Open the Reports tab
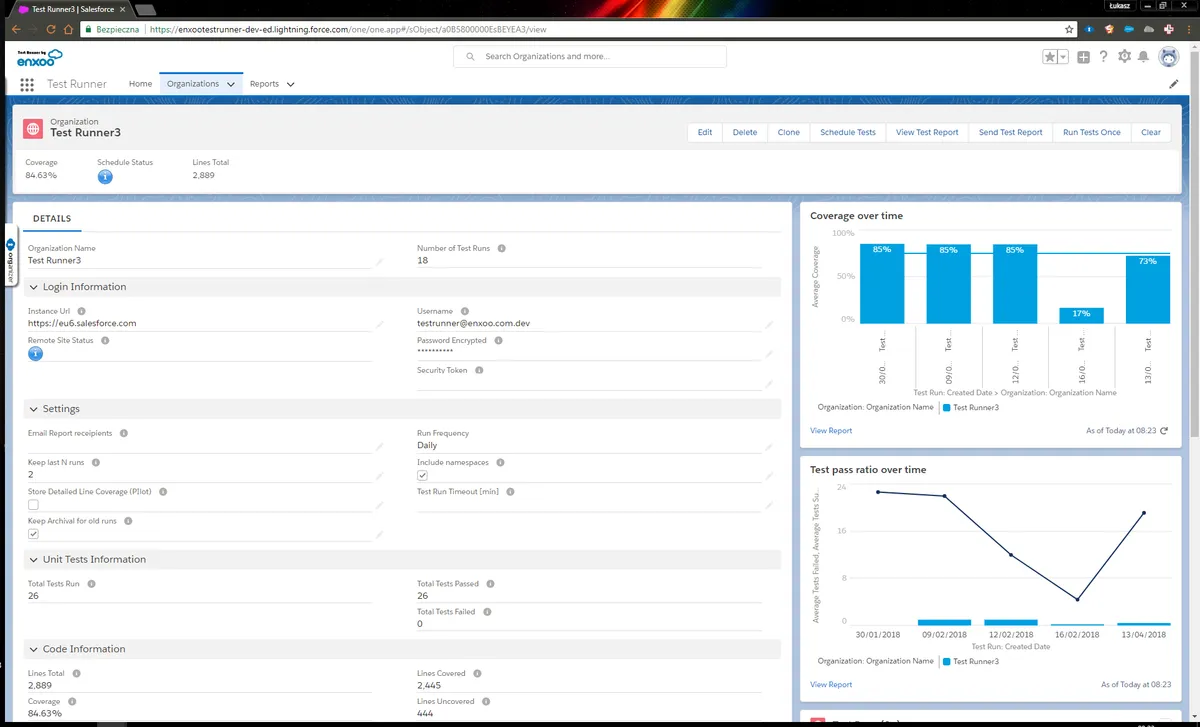The image size is (1200, 727). coord(264,84)
